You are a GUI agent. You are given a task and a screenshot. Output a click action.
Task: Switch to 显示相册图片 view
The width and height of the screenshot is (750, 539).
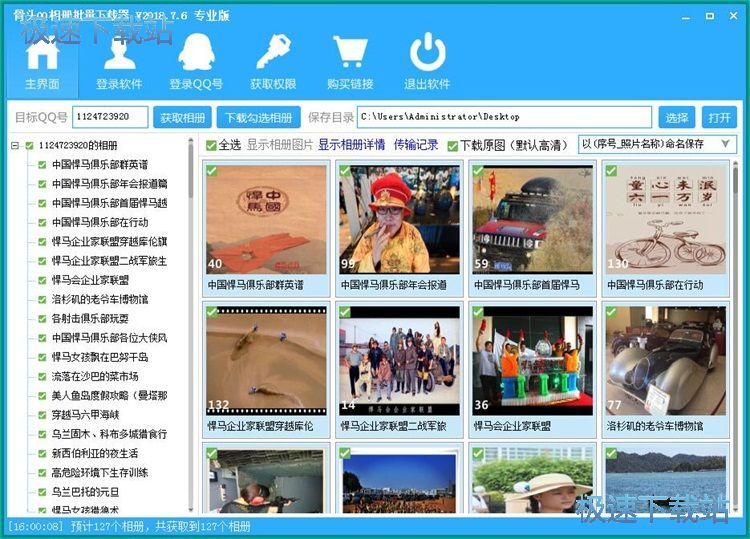280,145
